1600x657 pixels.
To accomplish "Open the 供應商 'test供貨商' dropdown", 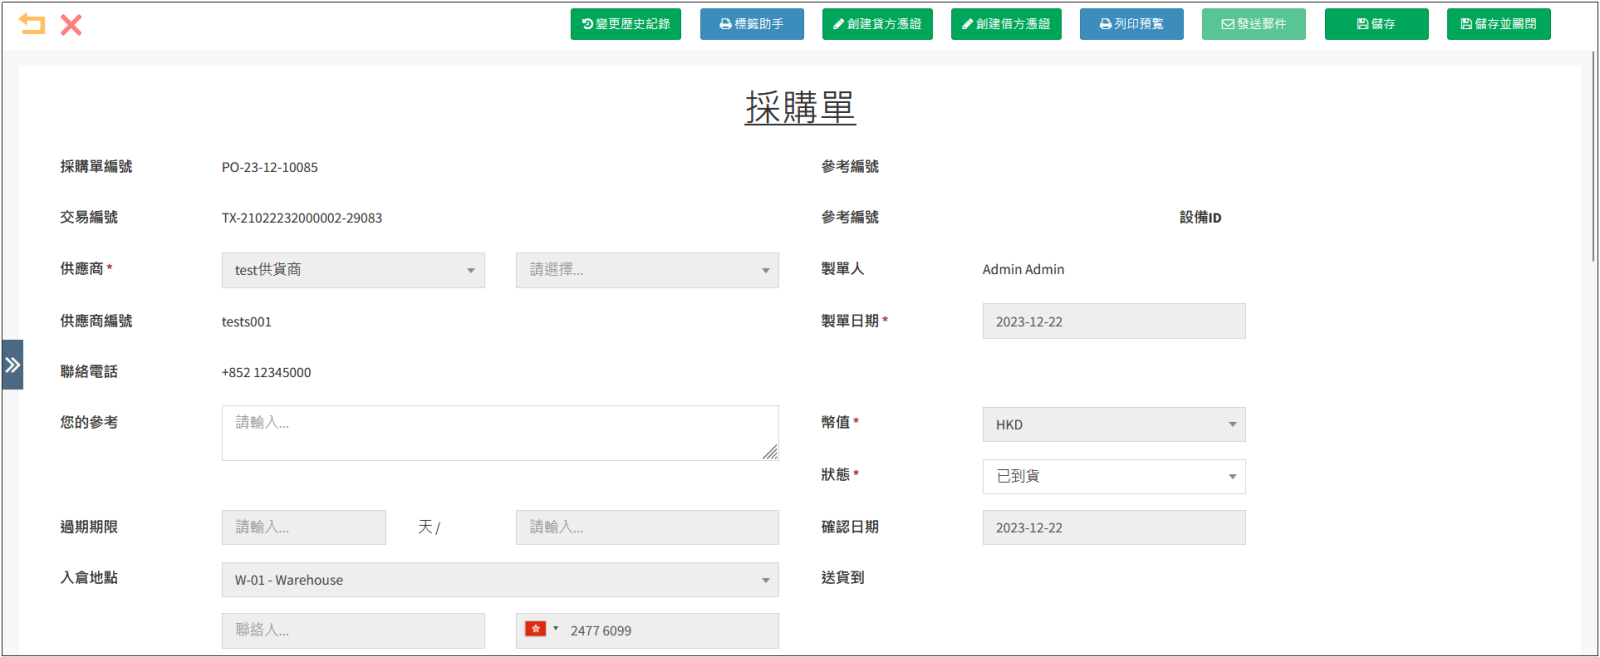I will 353,270.
